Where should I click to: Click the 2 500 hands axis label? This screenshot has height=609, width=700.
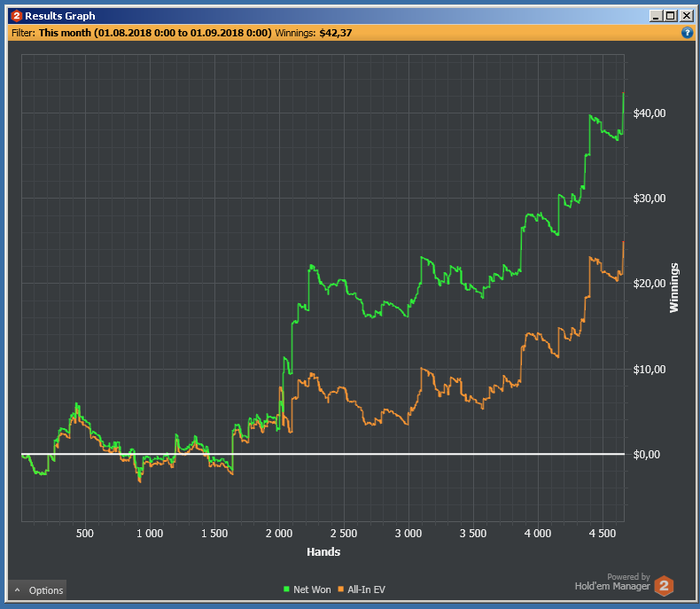[x=344, y=533]
